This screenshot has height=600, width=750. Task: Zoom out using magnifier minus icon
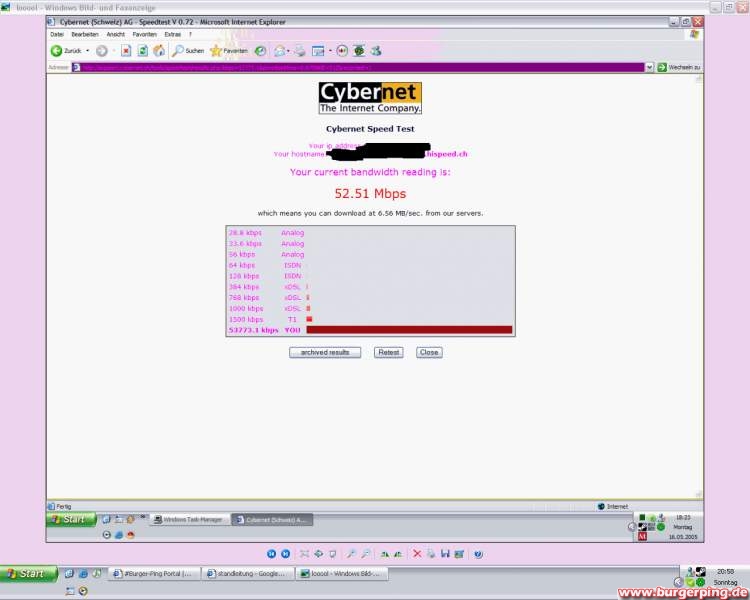(365, 553)
